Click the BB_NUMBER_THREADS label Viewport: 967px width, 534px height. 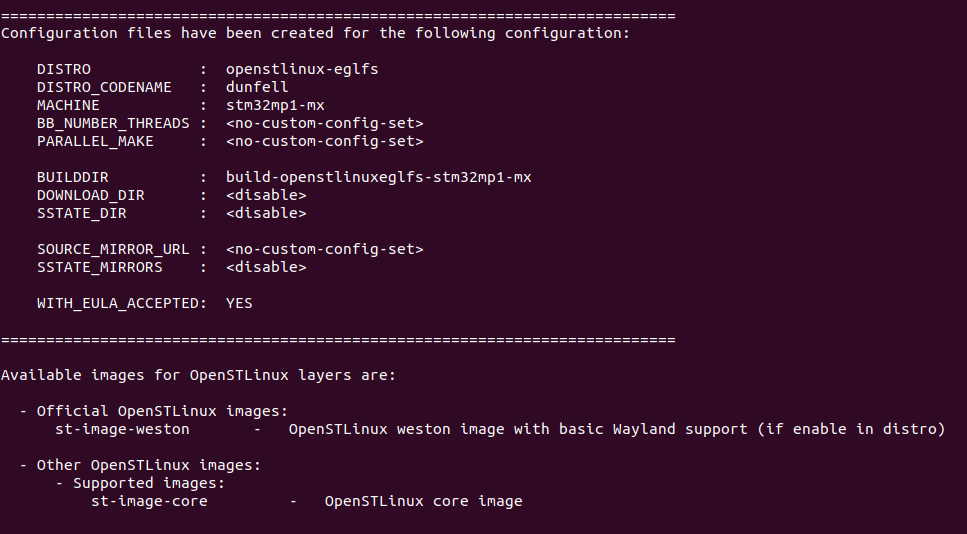[x=113, y=124]
